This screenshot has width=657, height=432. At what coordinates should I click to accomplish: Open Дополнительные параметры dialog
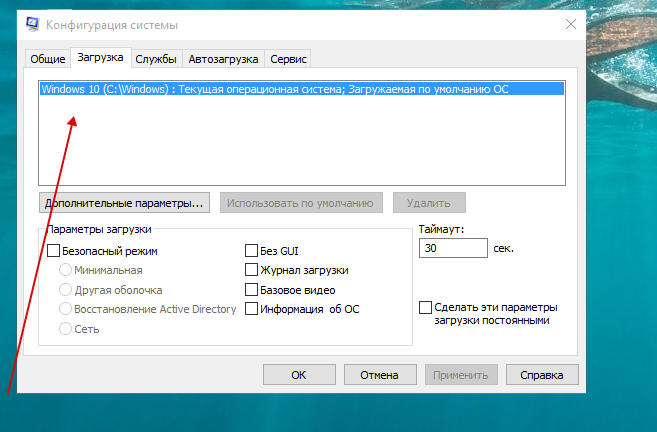(124, 203)
